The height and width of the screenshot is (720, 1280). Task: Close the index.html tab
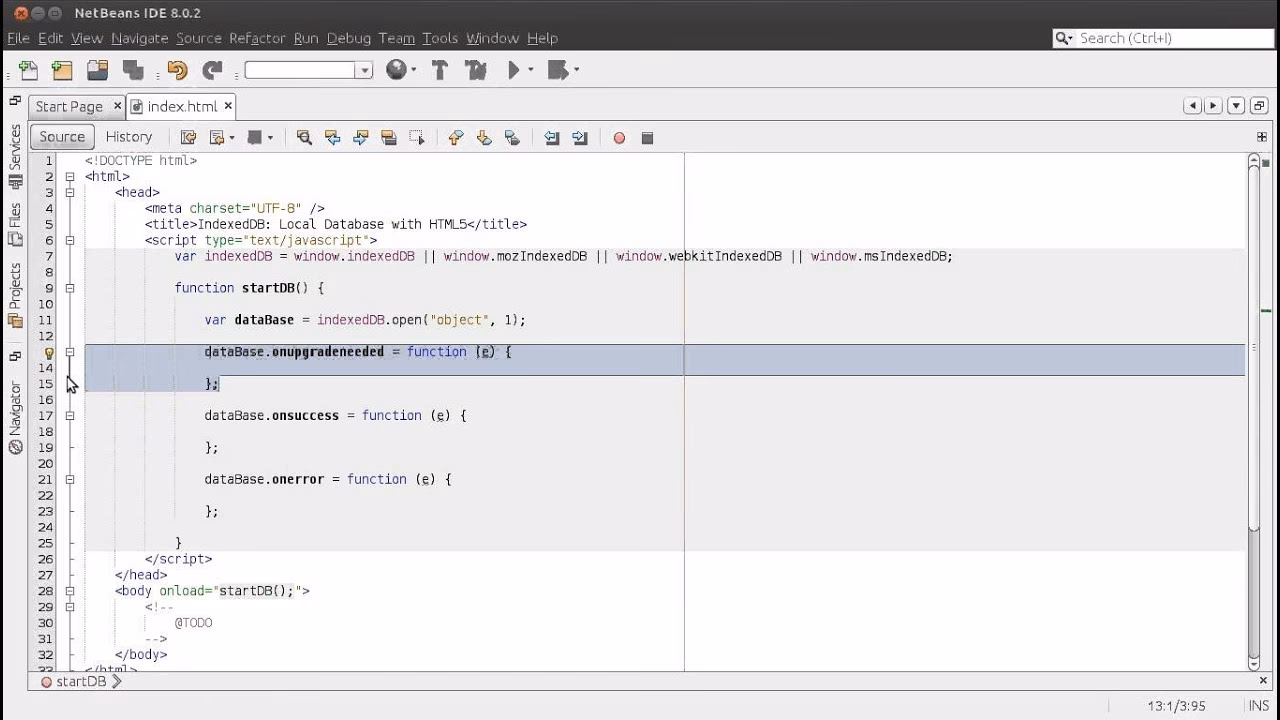click(x=228, y=105)
